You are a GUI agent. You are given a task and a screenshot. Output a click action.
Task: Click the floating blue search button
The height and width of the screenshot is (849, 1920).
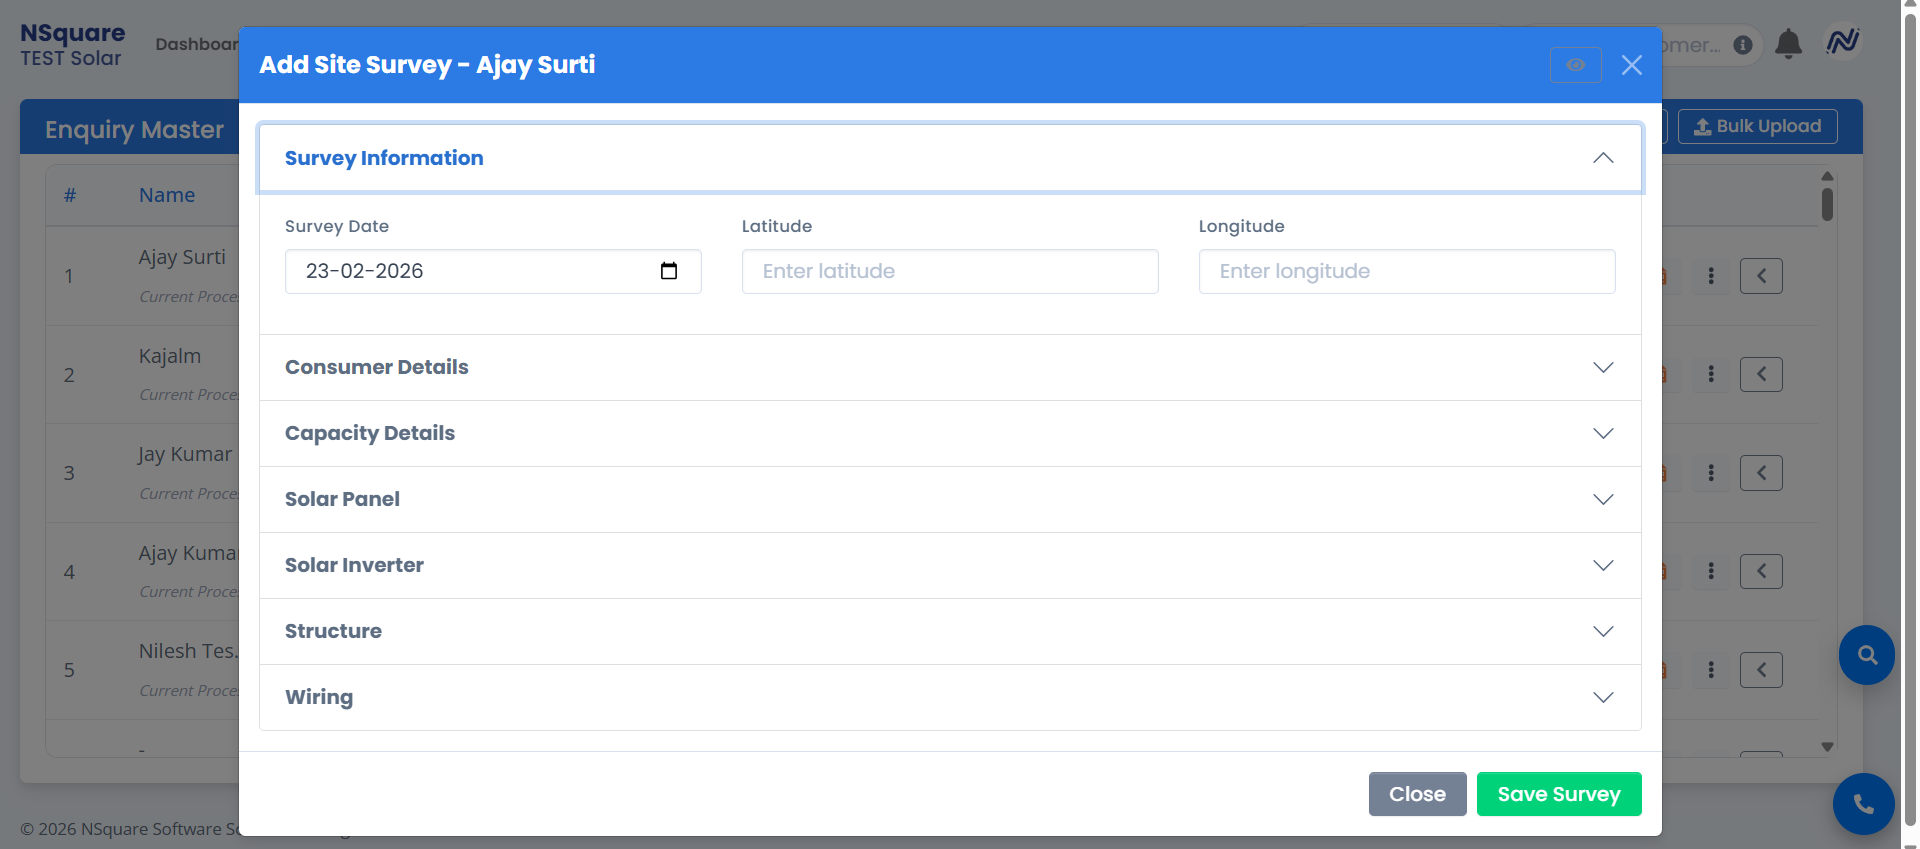1866,655
